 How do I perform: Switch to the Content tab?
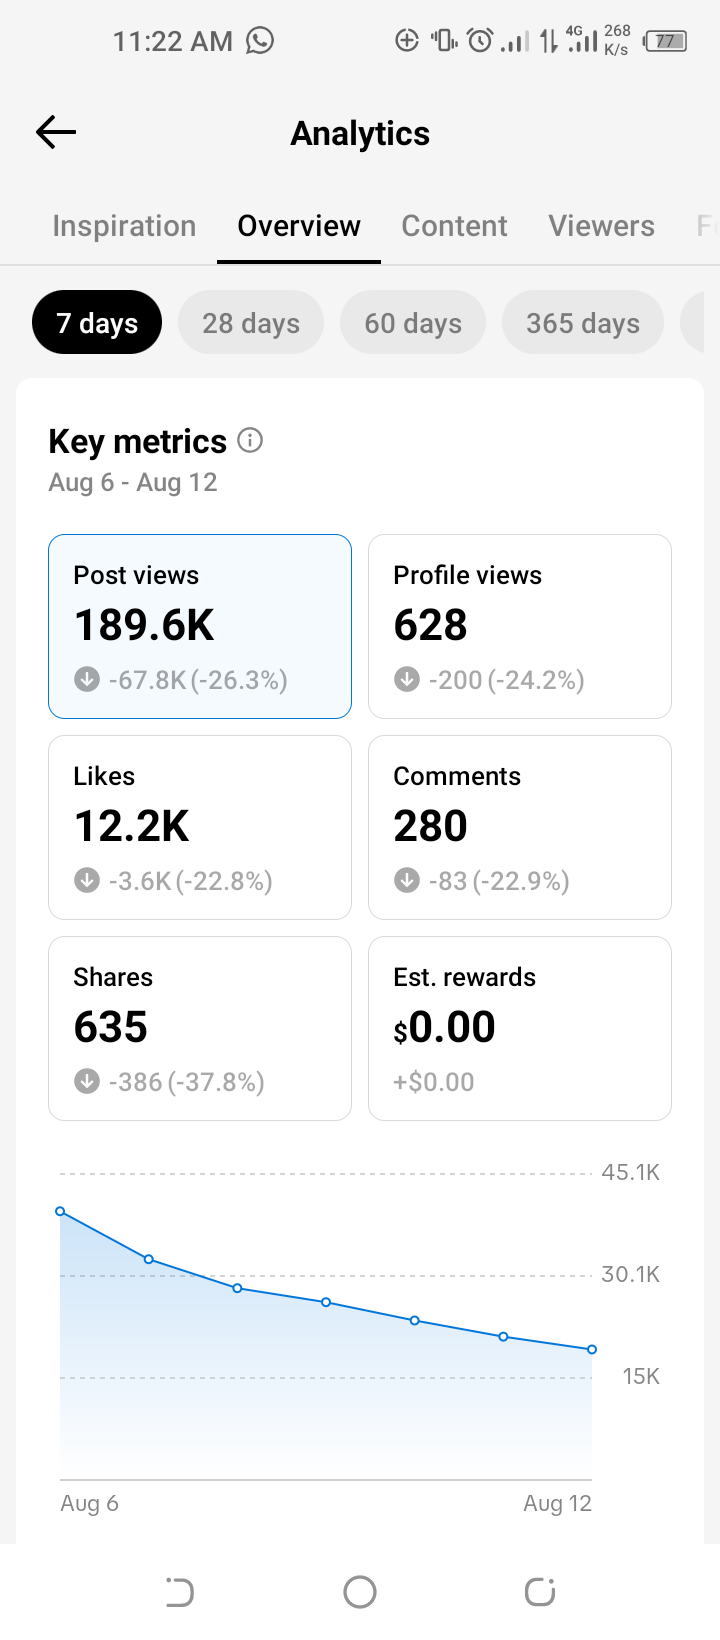pyautogui.click(x=454, y=226)
